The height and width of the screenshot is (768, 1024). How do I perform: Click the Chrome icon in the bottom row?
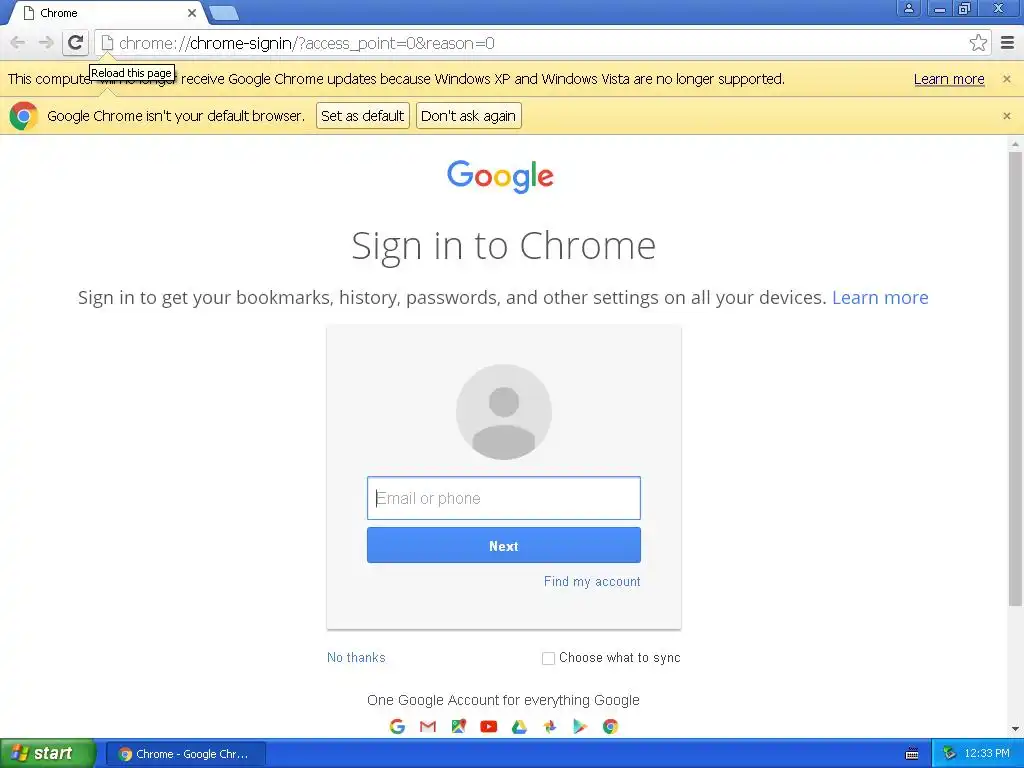click(x=610, y=726)
